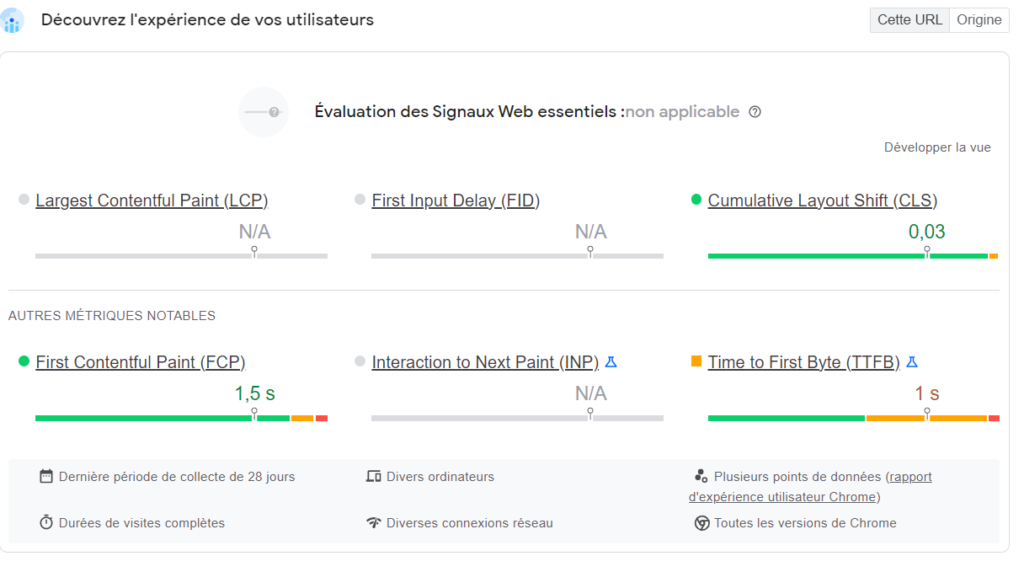
Task: Click the experimental flask icon beside INP
Action: (x=611, y=362)
